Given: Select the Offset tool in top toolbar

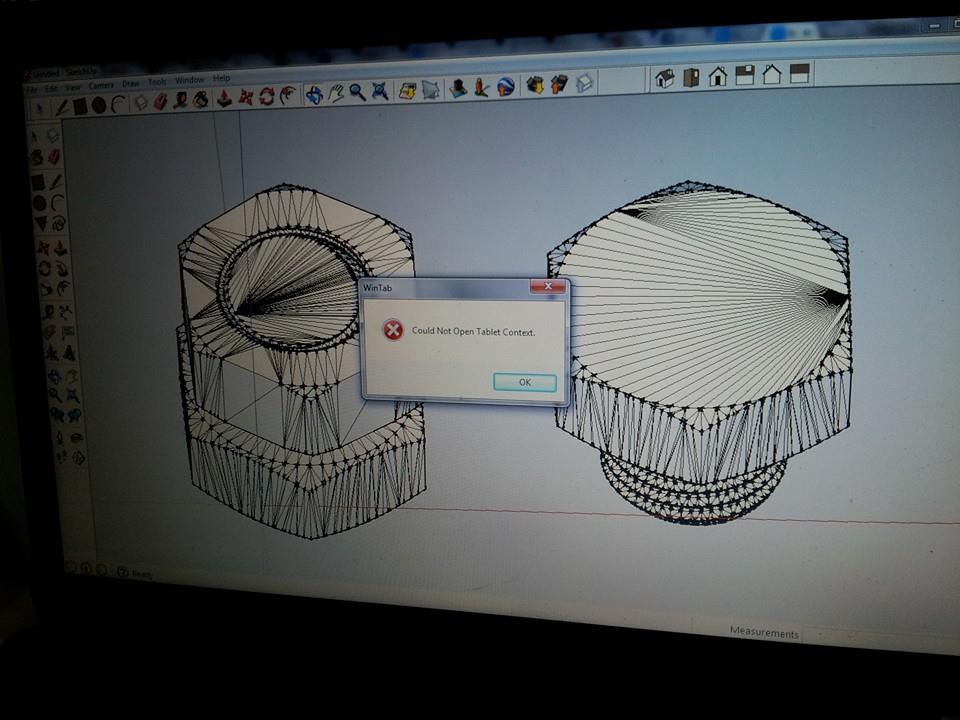Looking at the screenshot, I should [288, 95].
